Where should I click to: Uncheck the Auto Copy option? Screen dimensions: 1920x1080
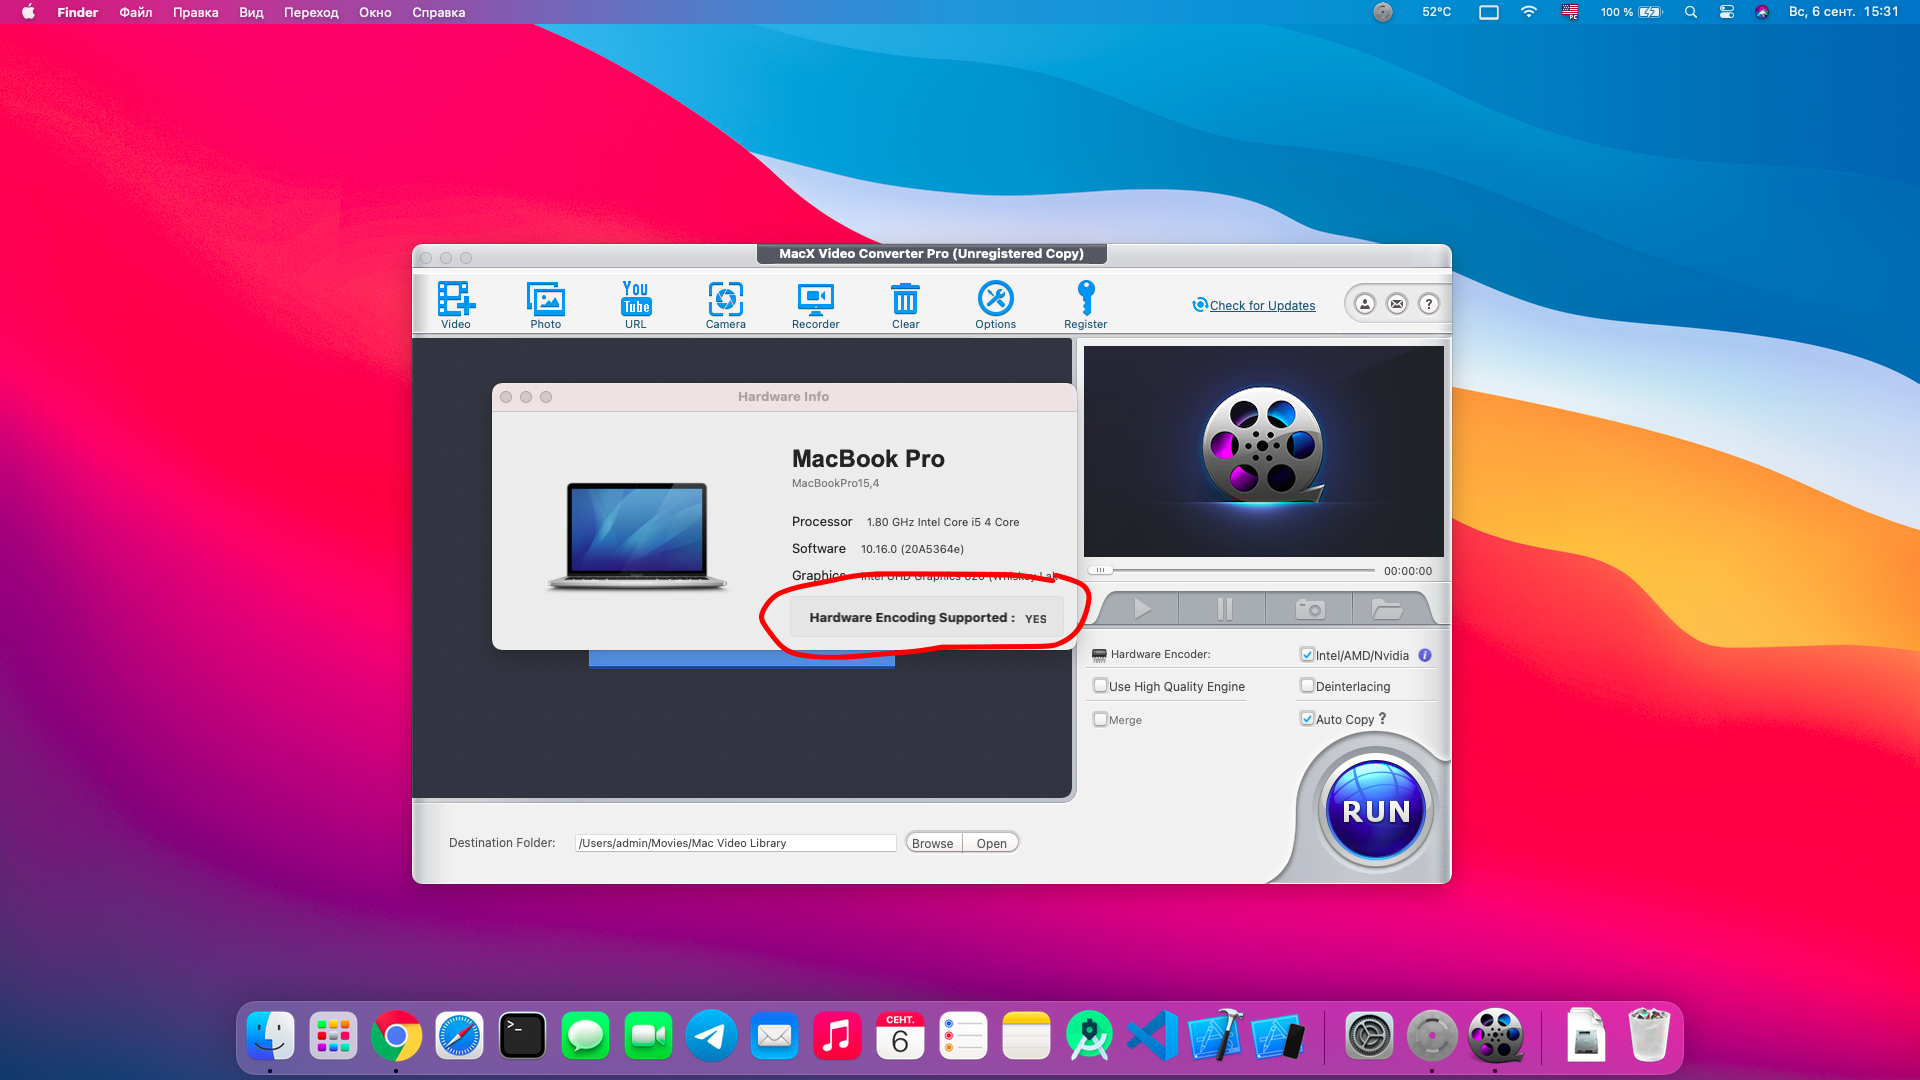point(1307,719)
